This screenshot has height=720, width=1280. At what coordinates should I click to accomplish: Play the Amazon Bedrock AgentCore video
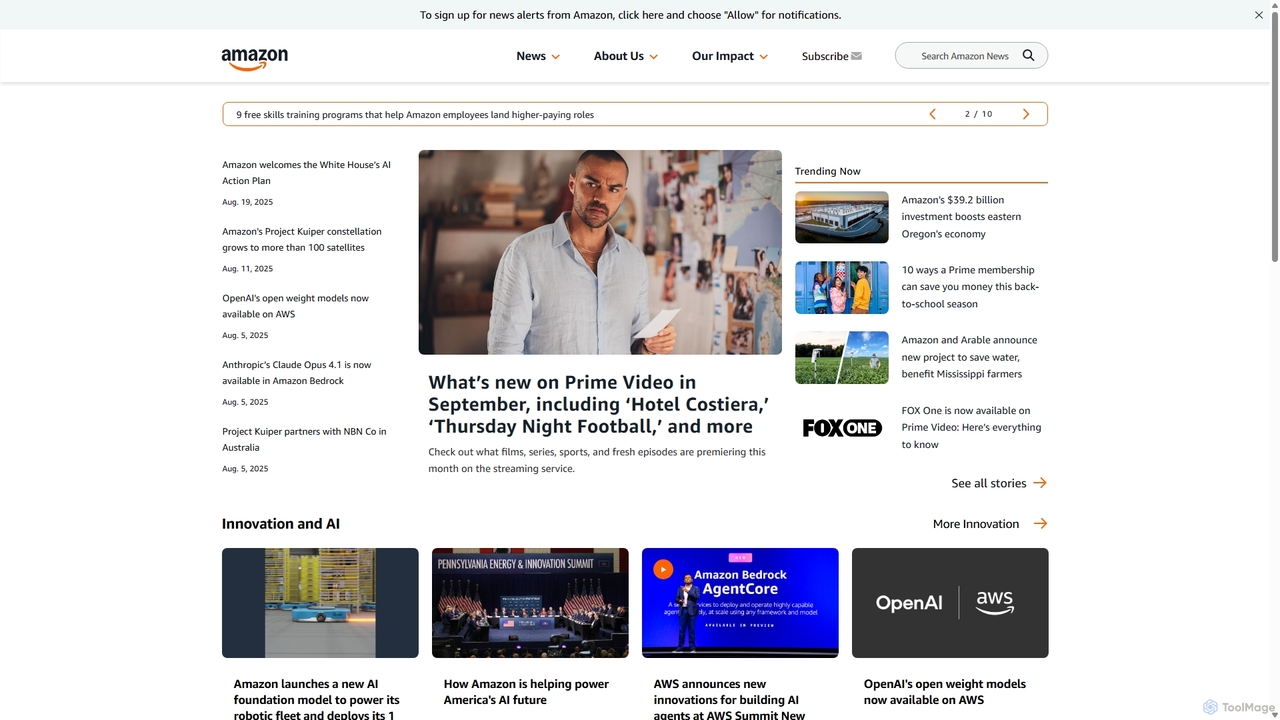663,569
